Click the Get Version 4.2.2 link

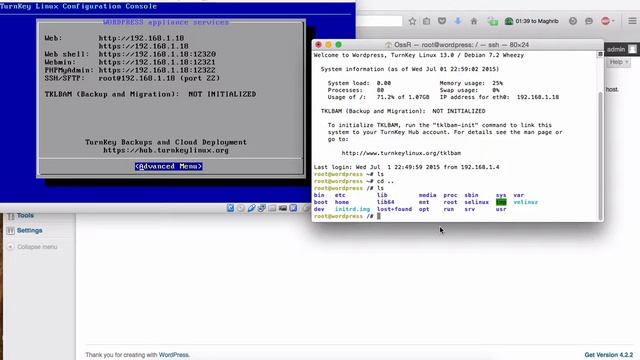(609, 355)
